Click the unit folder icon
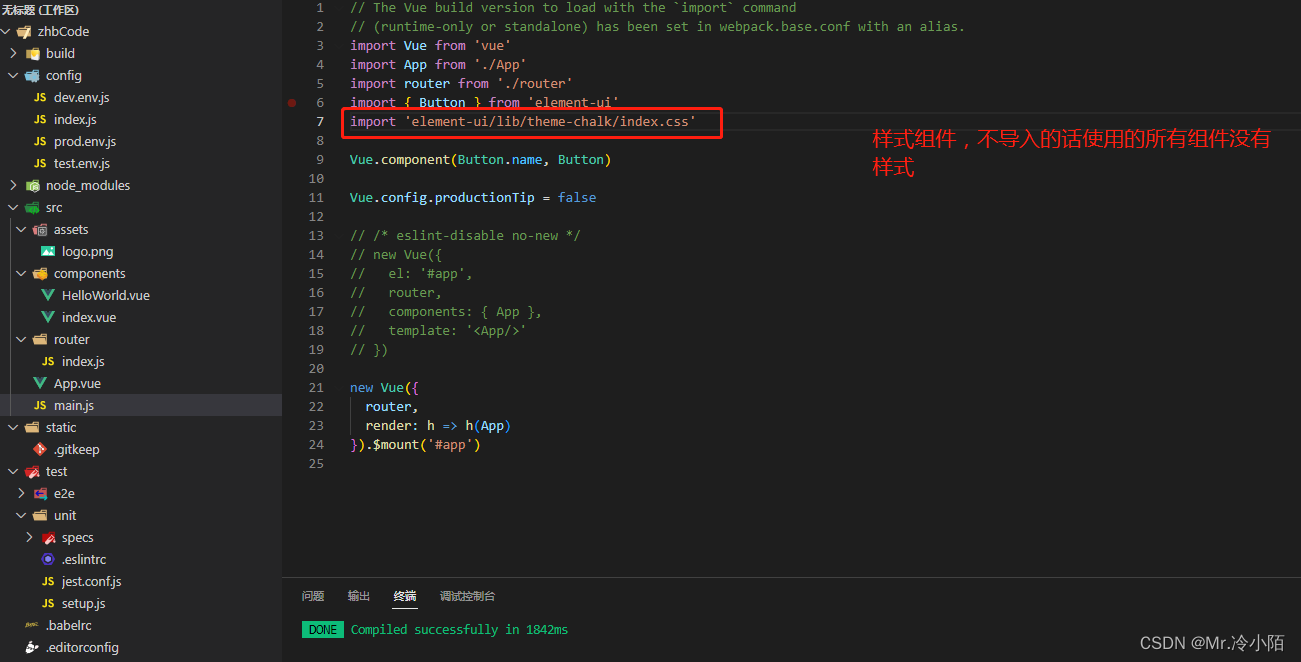Image resolution: width=1301 pixels, height=662 pixels. point(40,515)
